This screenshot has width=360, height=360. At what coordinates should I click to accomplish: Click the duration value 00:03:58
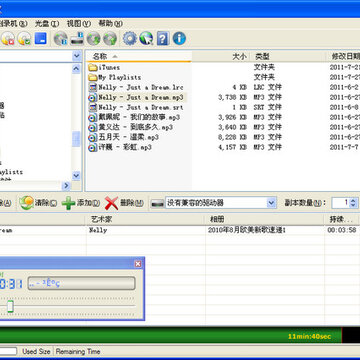click(342, 230)
